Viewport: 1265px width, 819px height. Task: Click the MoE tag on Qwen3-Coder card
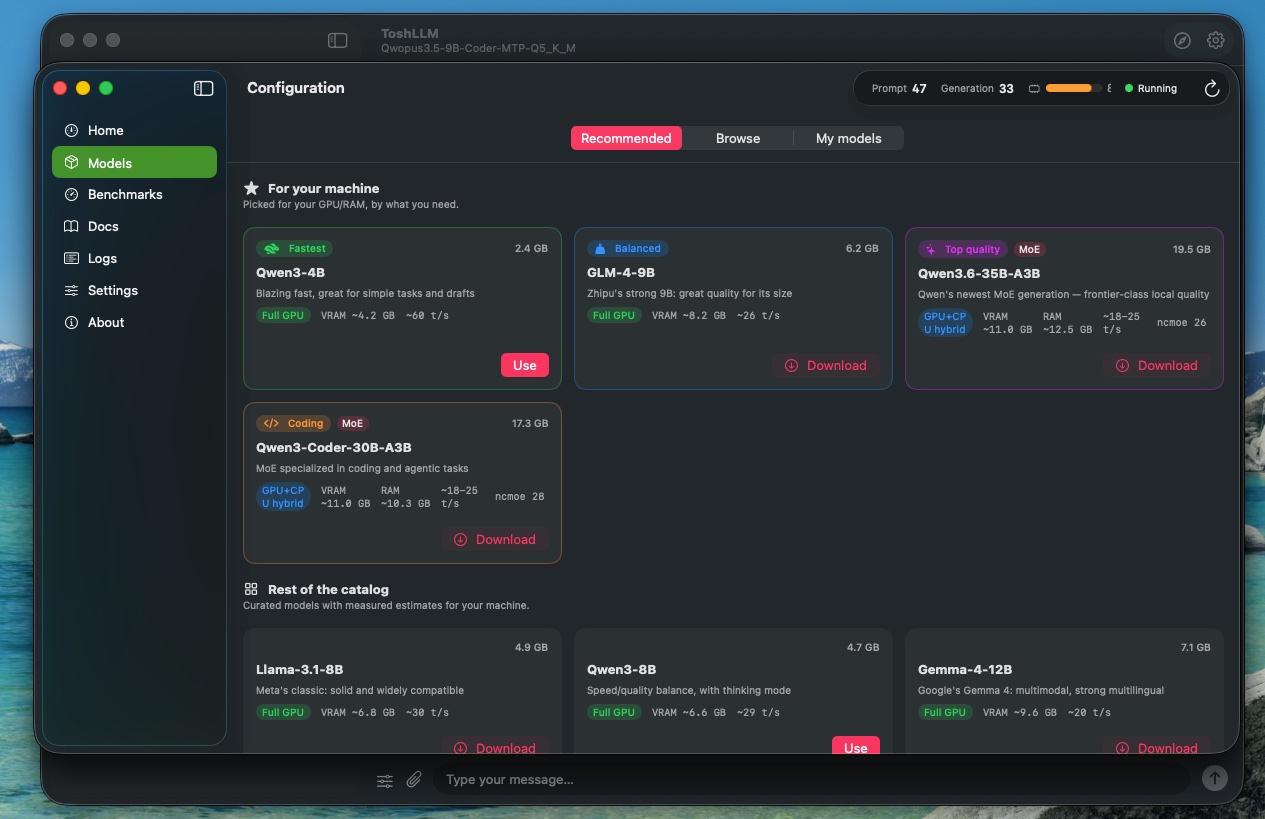click(x=352, y=423)
